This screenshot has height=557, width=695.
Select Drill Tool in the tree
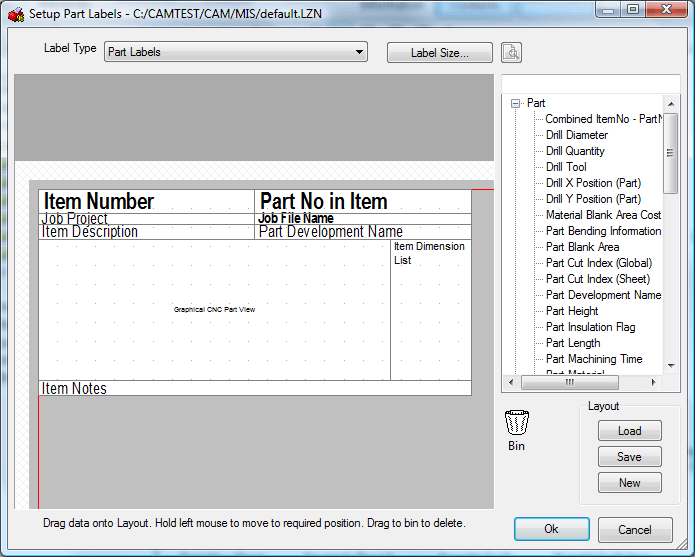click(566, 167)
